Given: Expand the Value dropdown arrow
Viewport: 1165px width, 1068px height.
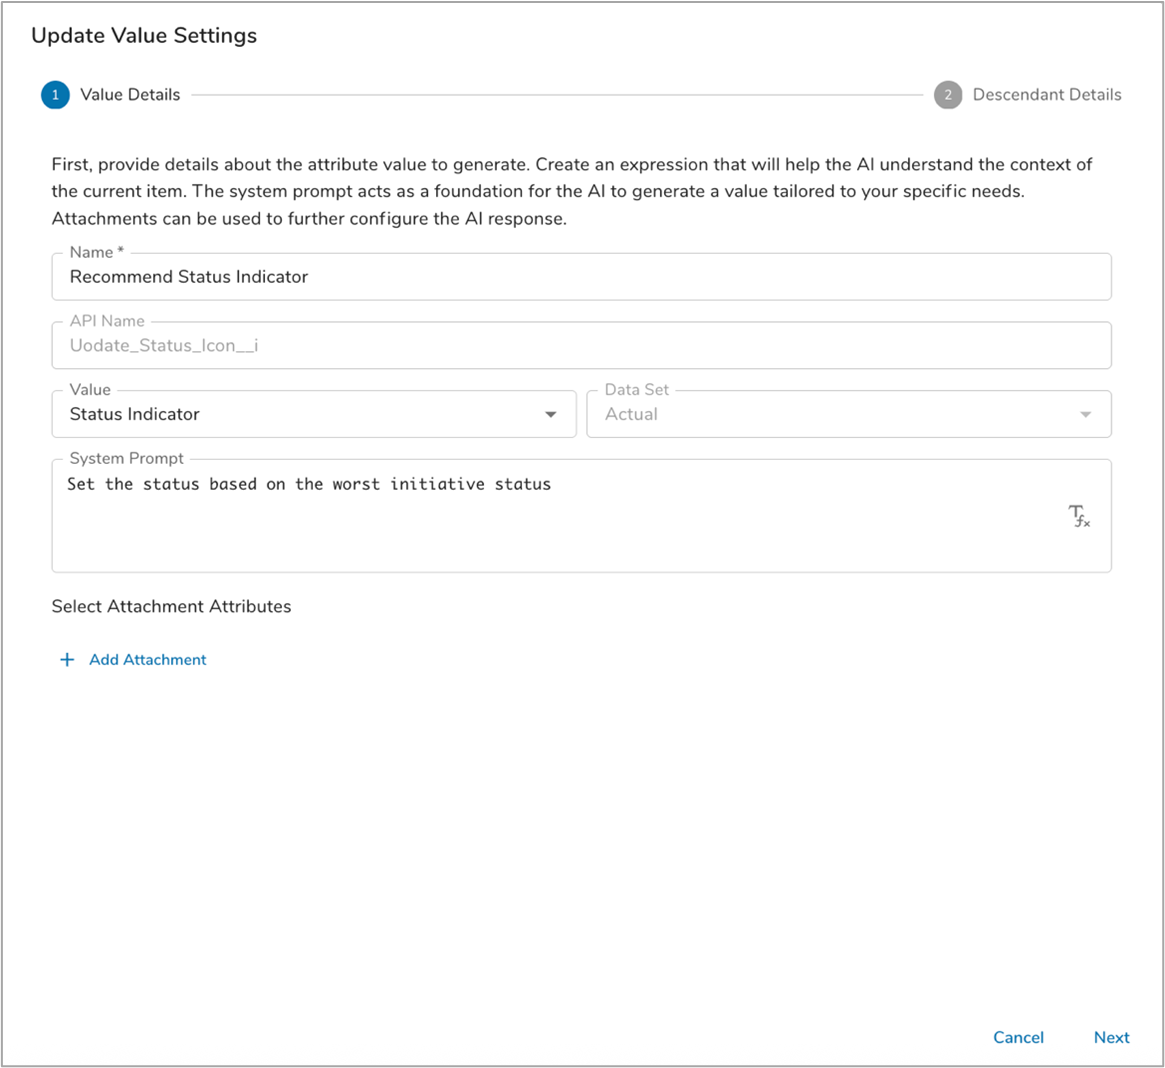Looking at the screenshot, I should 550,415.
